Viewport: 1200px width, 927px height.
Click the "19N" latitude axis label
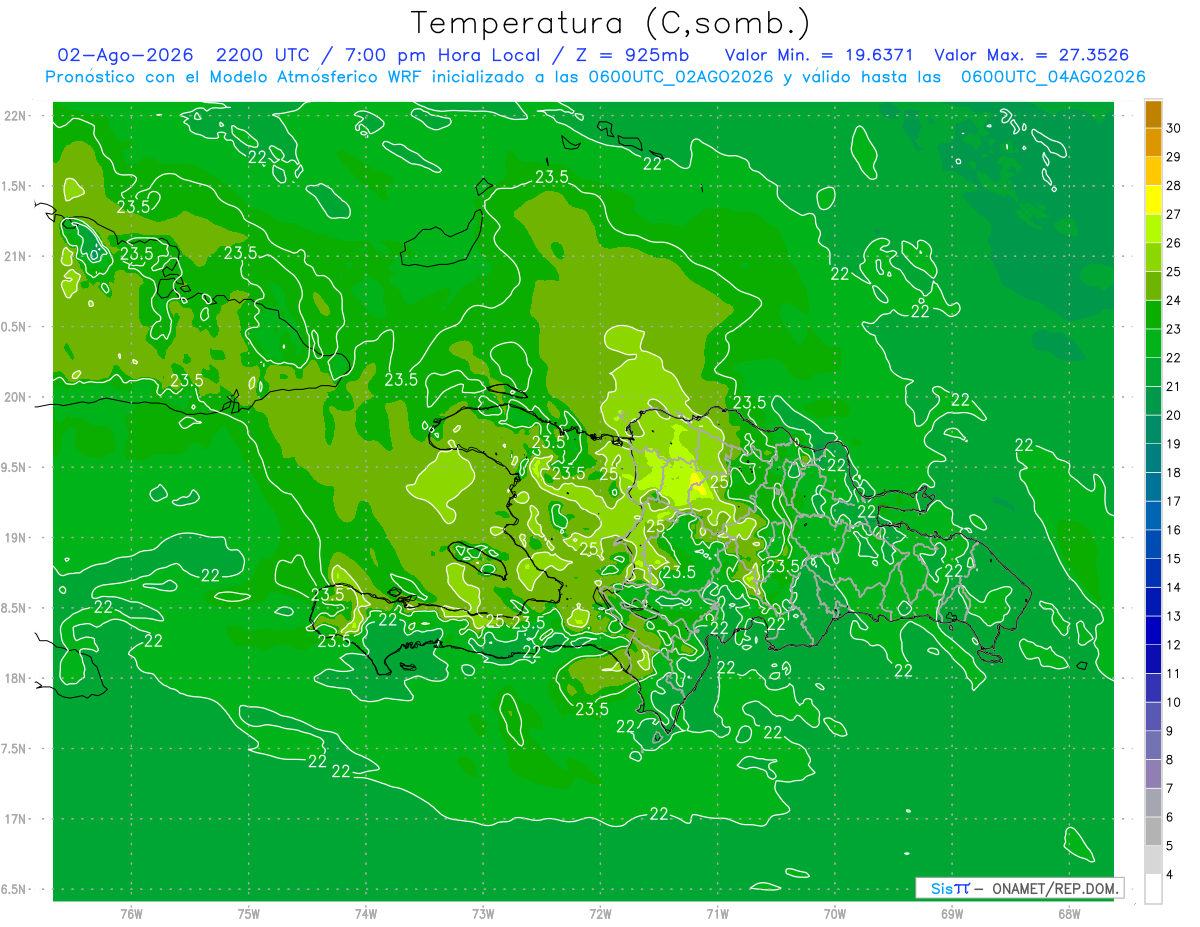[x=15, y=538]
